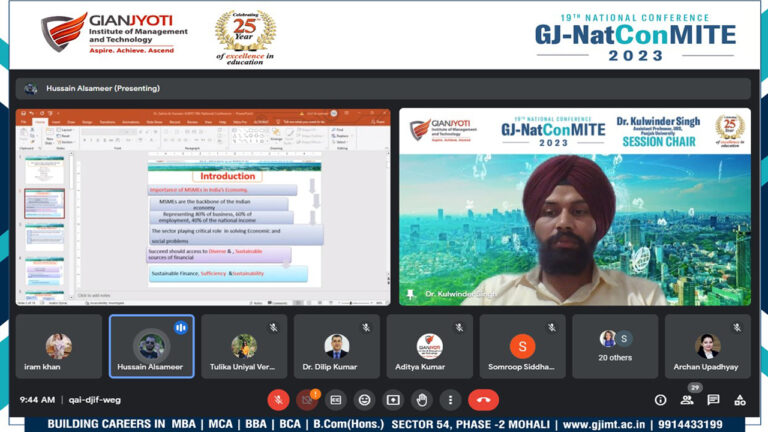The image size is (768, 432).
Task: Raise your hand in the meeting
Action: (x=422, y=400)
